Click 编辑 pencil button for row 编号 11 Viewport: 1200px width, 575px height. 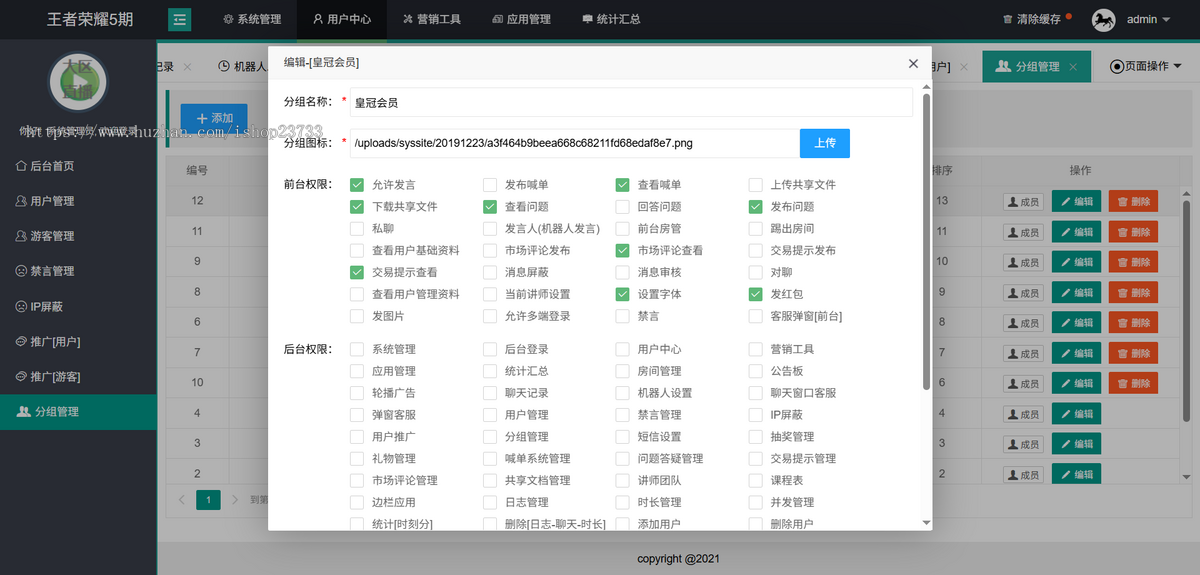tap(1077, 232)
